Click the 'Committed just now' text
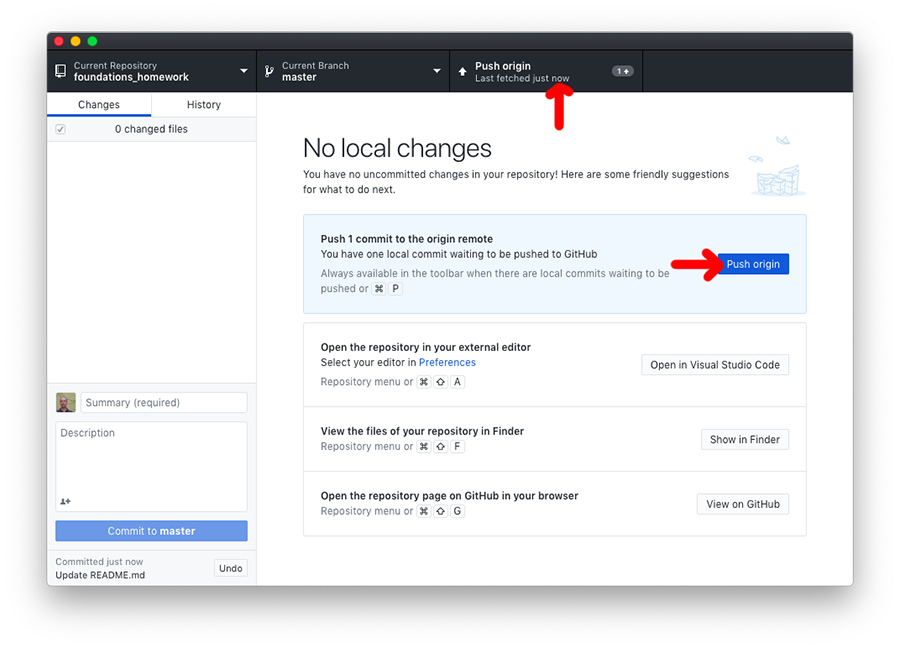Image resolution: width=900 pixels, height=648 pixels. pos(99,561)
